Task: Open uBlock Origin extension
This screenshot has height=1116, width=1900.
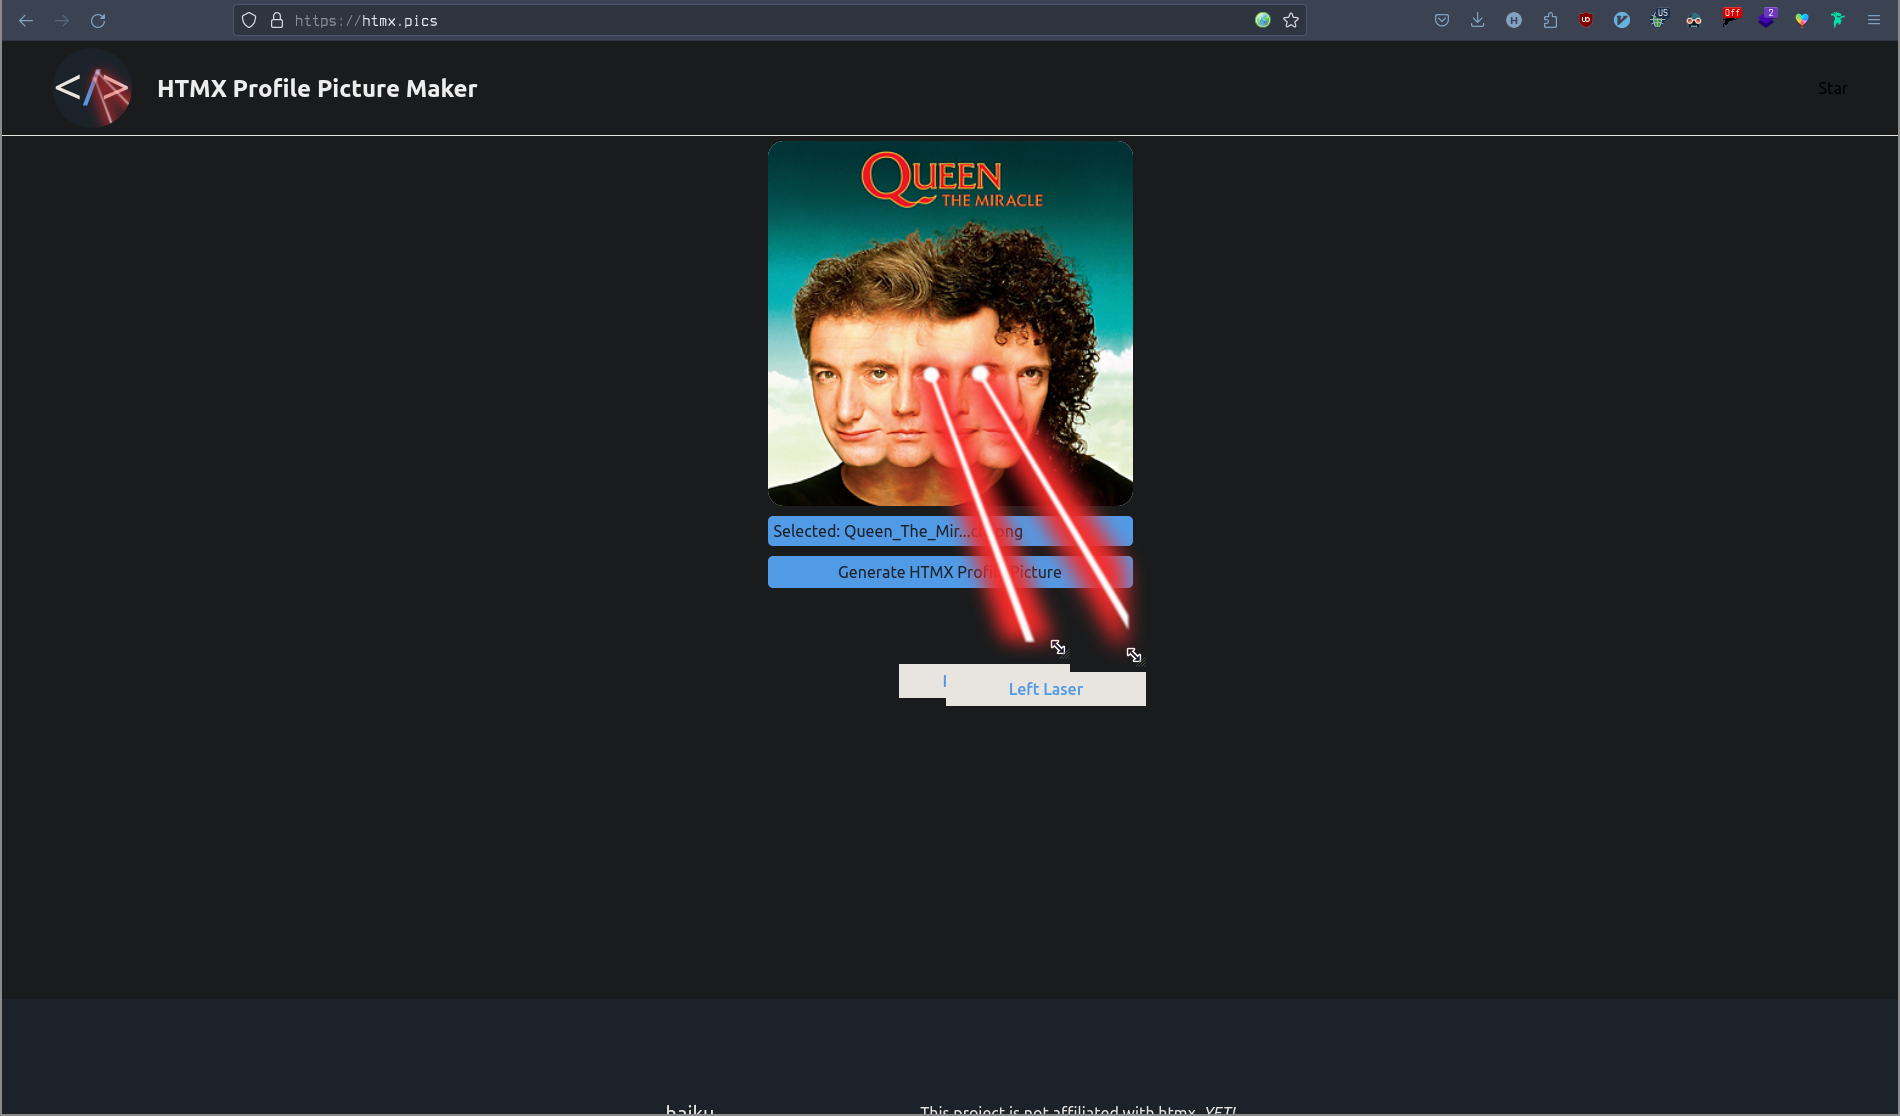Action: tap(1586, 20)
